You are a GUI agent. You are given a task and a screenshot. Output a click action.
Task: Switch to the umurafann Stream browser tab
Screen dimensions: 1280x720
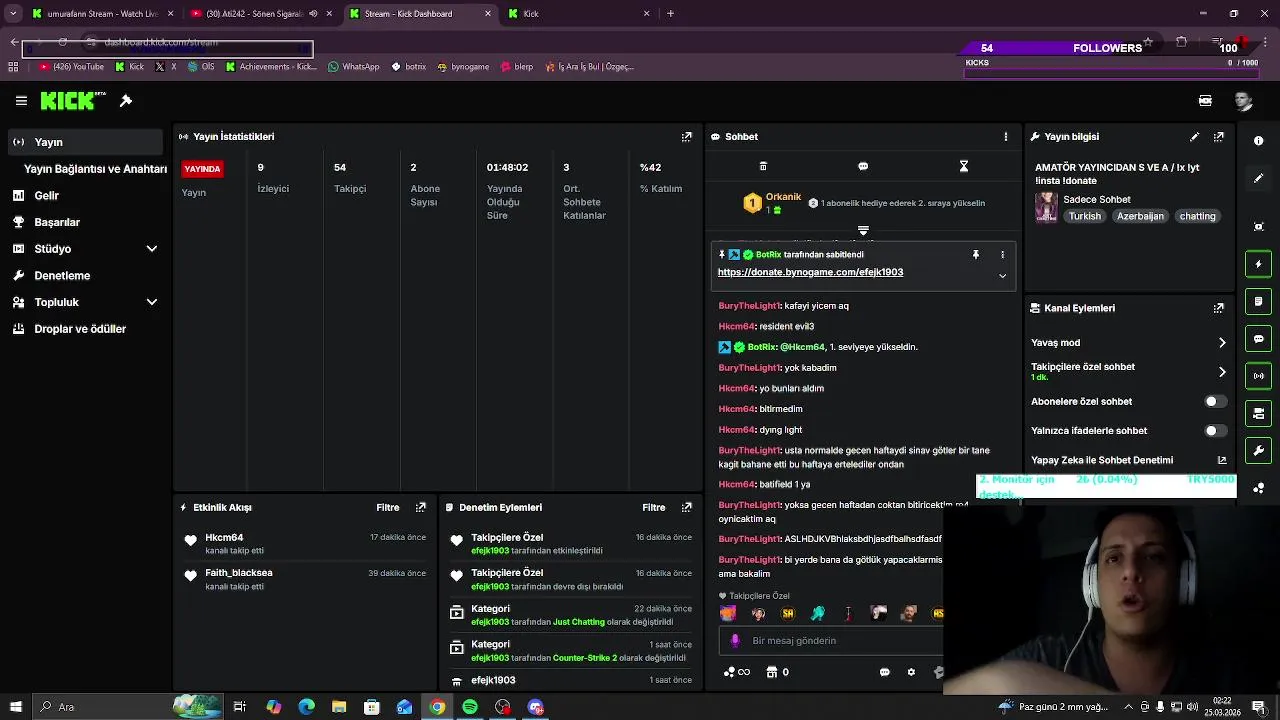pyautogui.click(x=103, y=14)
